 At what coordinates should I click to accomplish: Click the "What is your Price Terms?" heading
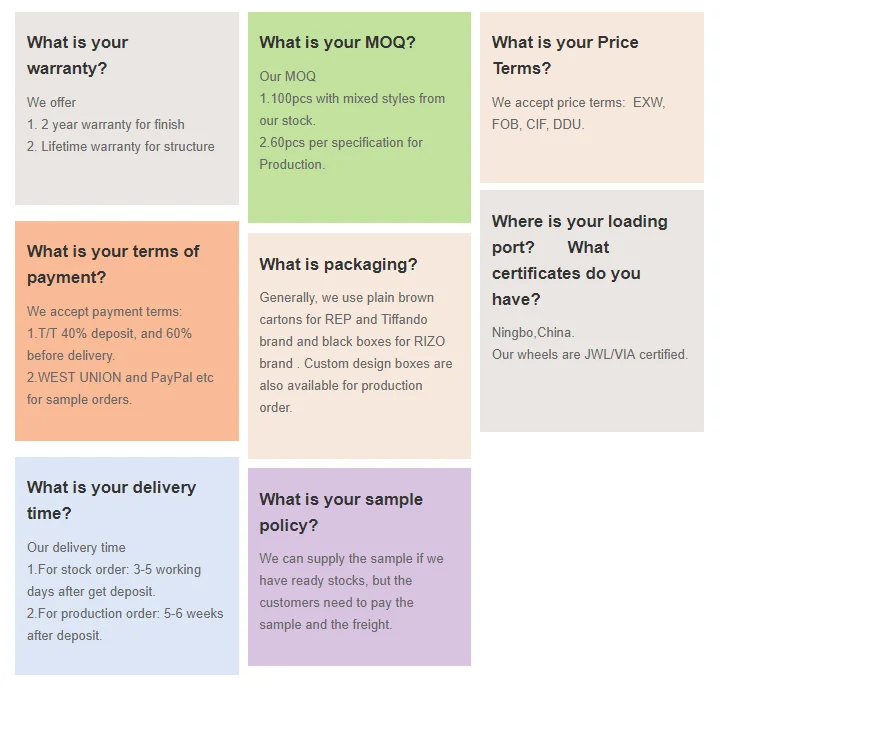pyautogui.click(x=565, y=55)
